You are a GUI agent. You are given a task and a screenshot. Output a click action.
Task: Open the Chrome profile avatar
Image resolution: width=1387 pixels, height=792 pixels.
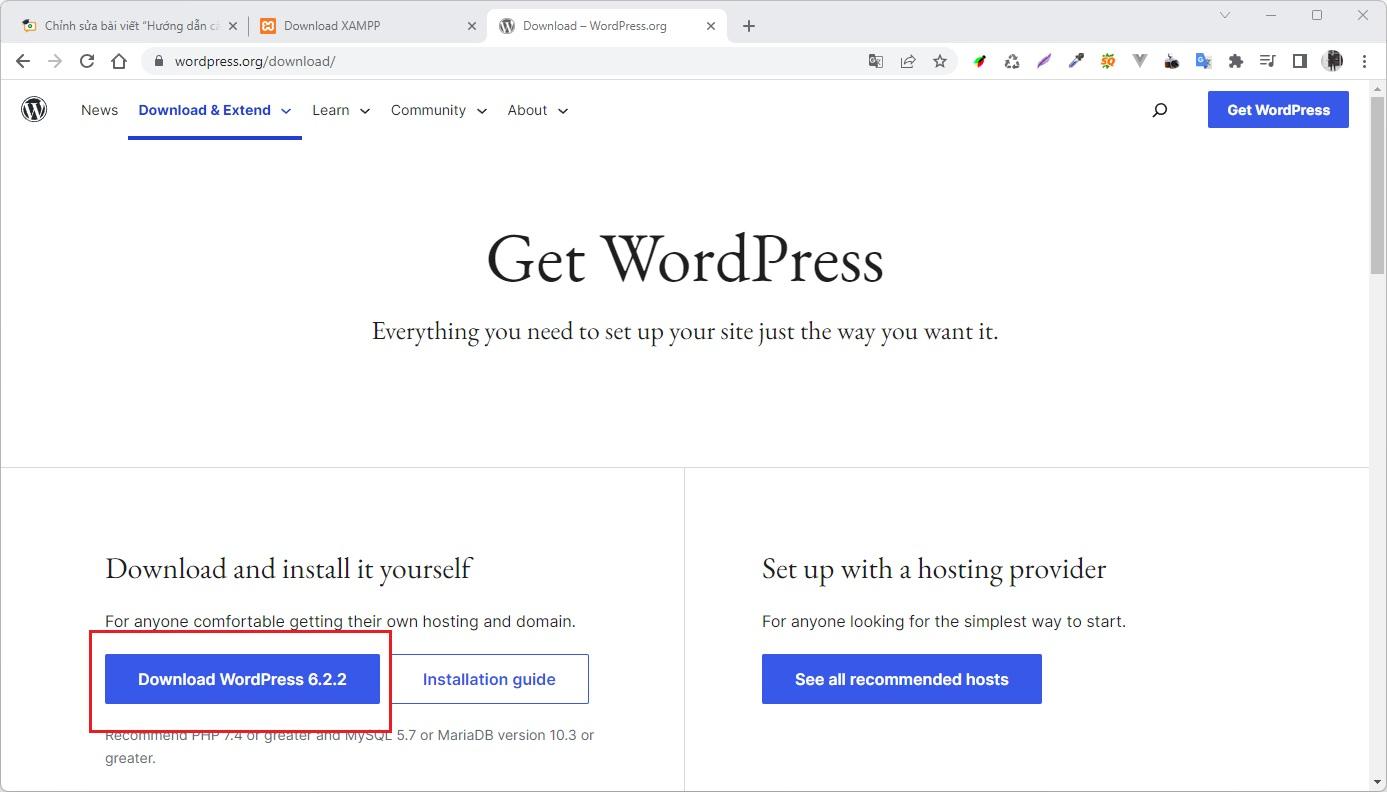tap(1333, 61)
